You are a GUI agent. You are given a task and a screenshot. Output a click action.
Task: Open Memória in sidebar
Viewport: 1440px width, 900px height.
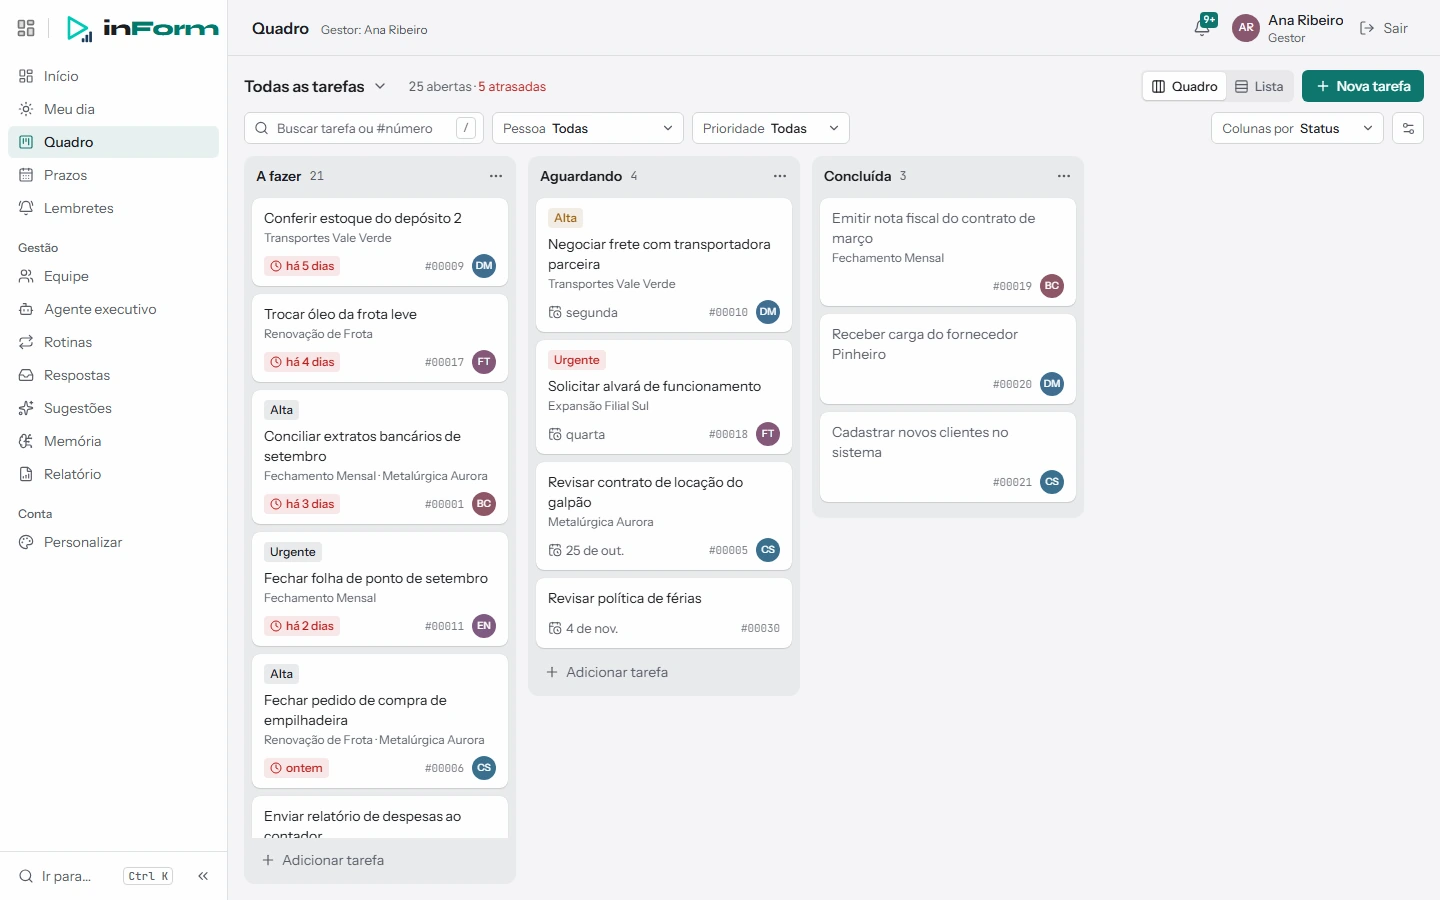(x=113, y=441)
